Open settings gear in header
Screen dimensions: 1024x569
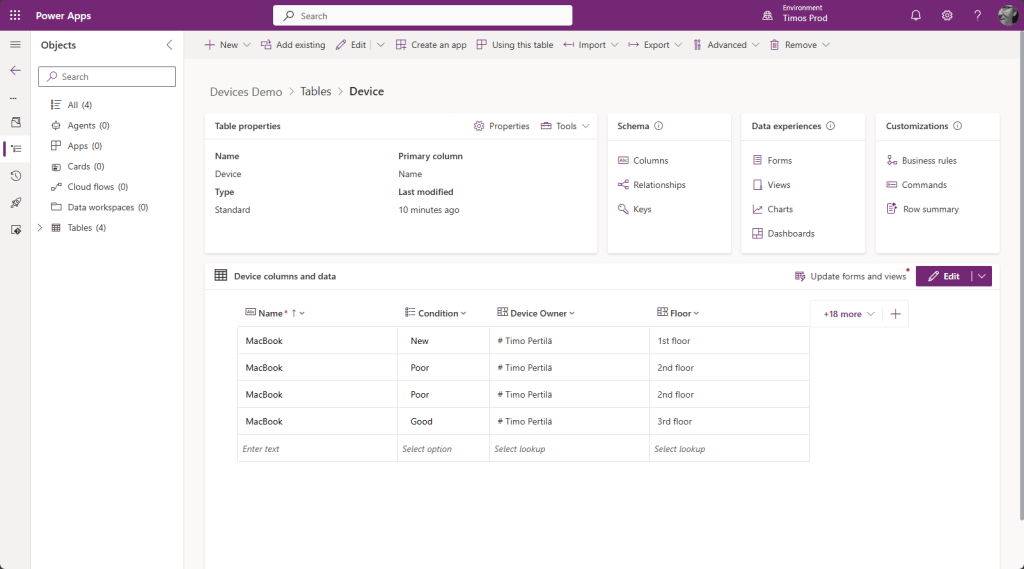[x=947, y=15]
